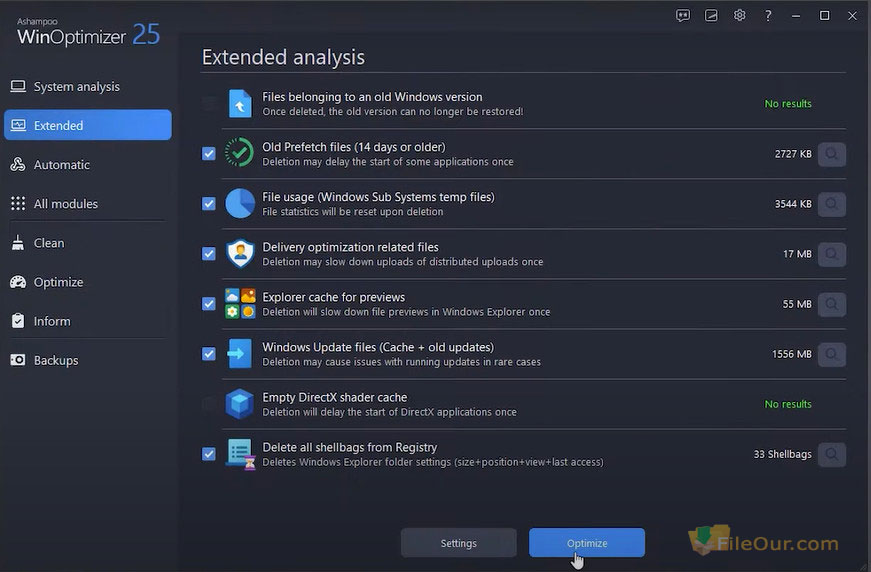871x572 pixels.
Task: Click 'Windows Update files (Cache + old updates)' text
Action: 378,347
